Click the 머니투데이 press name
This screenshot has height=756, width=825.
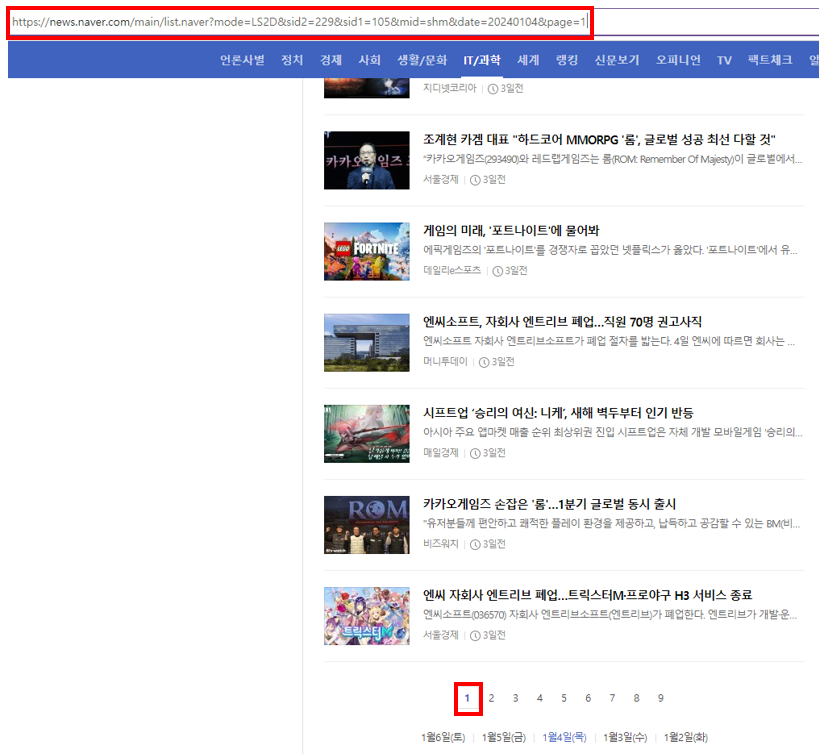click(x=445, y=361)
